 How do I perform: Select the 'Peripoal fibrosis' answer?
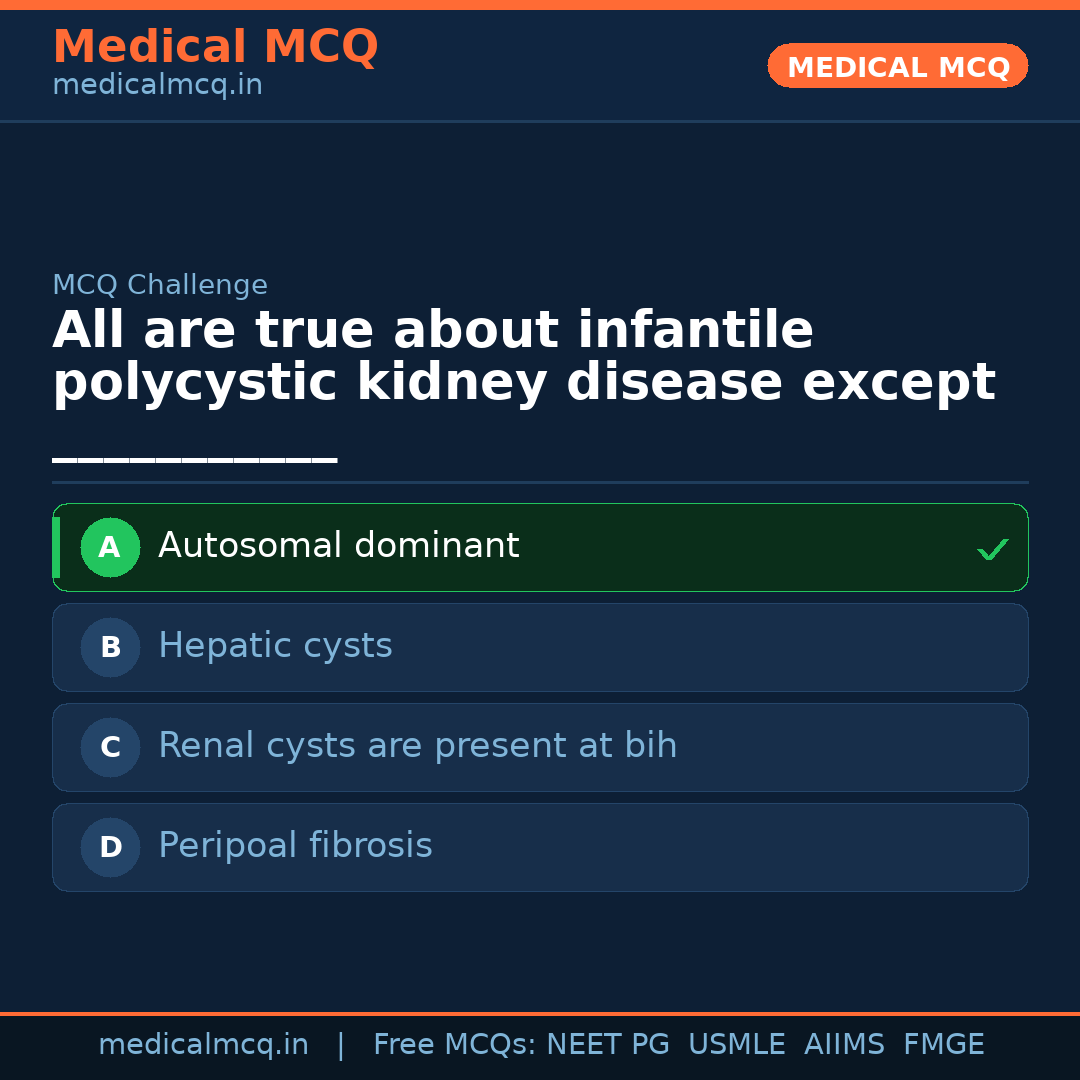click(295, 846)
